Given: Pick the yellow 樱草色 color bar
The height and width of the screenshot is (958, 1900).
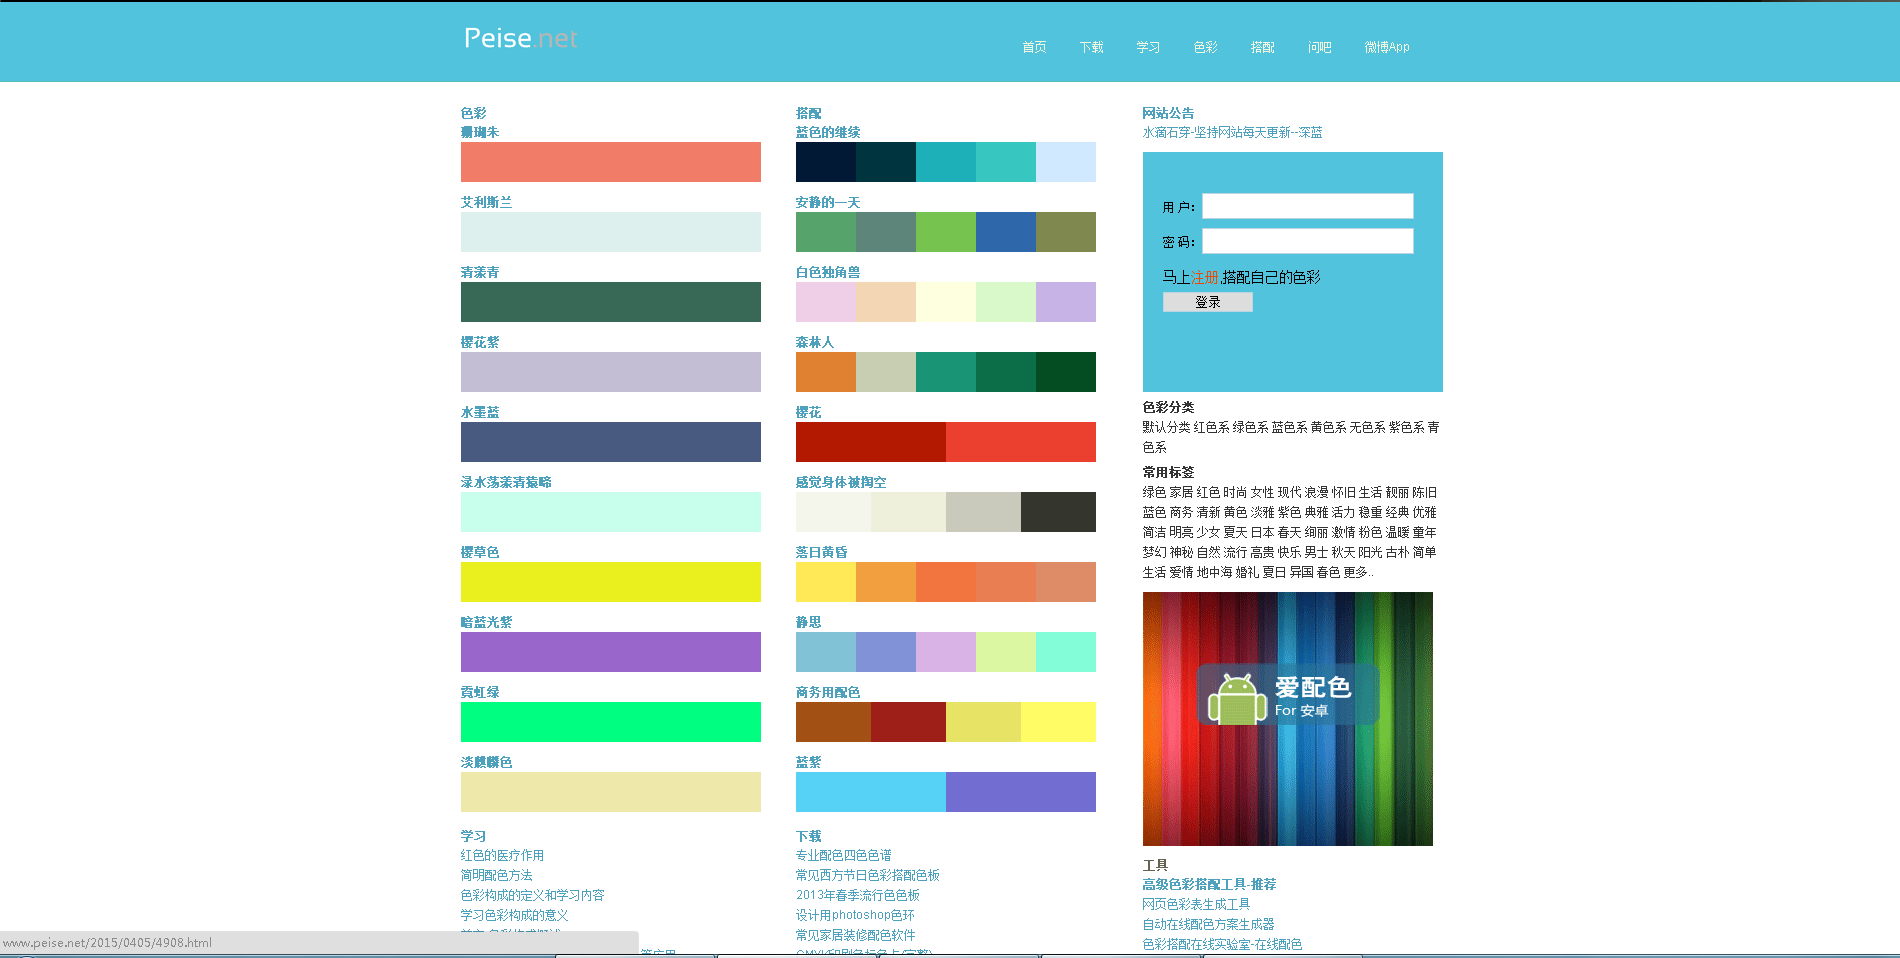Looking at the screenshot, I should tap(610, 582).
